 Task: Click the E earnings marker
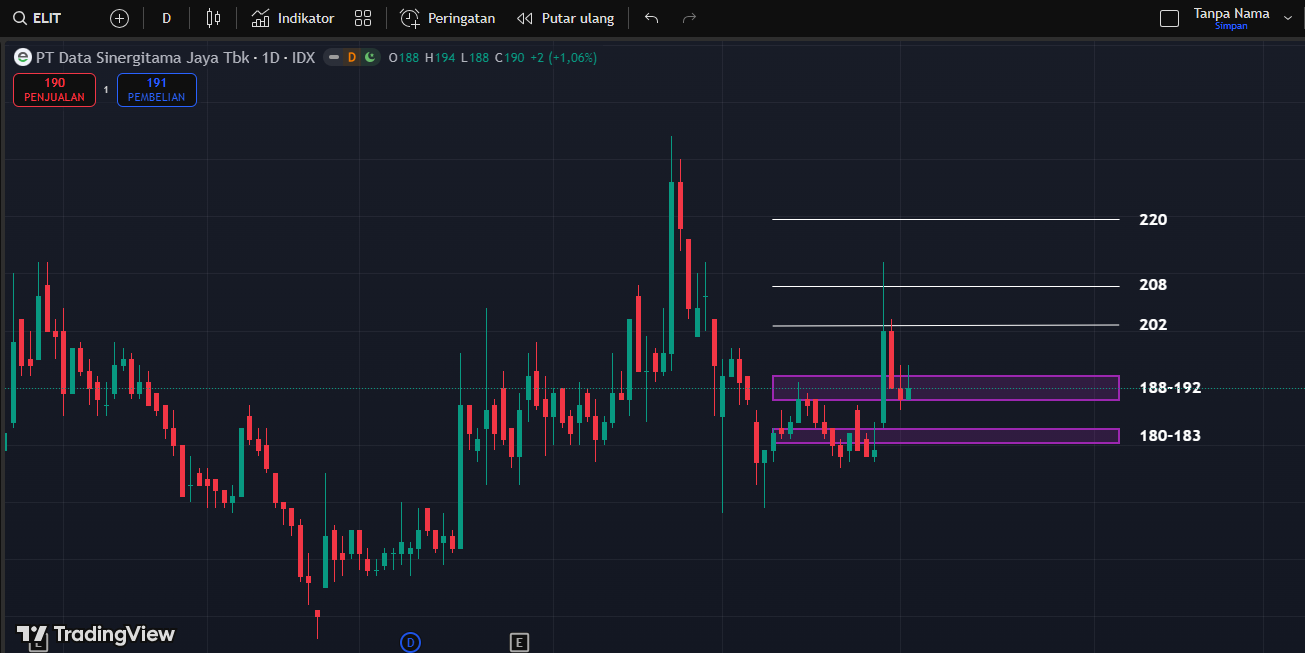click(x=518, y=642)
